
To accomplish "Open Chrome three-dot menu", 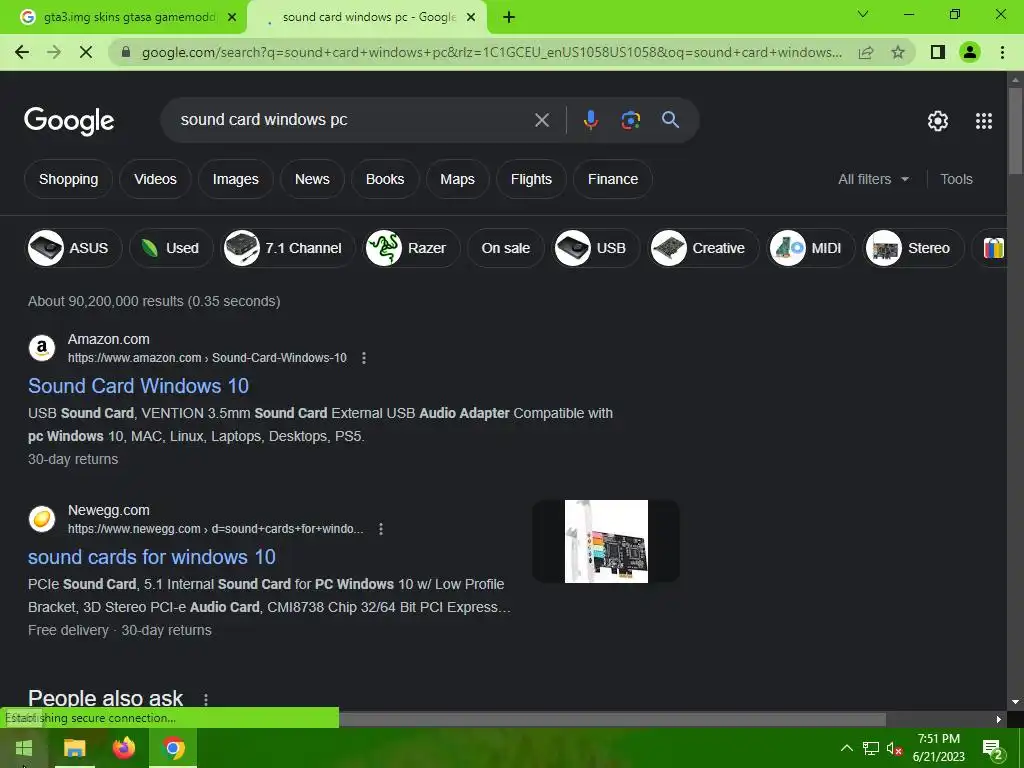I will pyautogui.click(x=1002, y=52).
